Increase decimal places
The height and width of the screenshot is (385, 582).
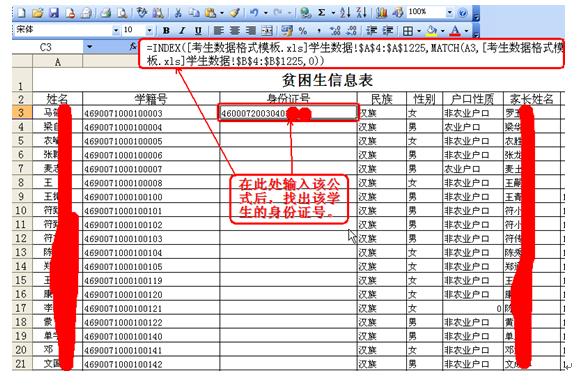[335, 31]
